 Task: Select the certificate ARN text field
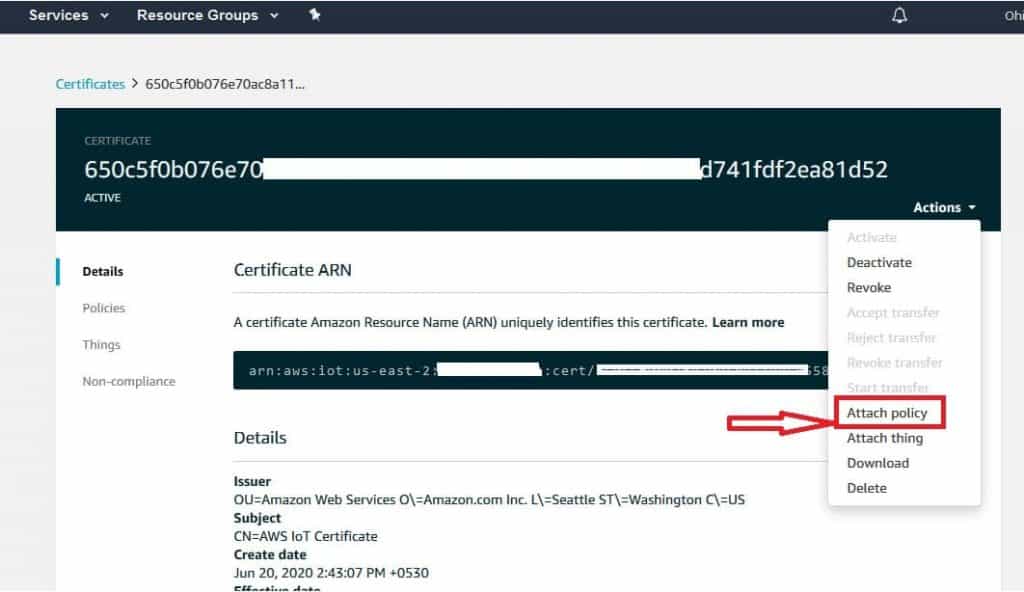click(500, 371)
